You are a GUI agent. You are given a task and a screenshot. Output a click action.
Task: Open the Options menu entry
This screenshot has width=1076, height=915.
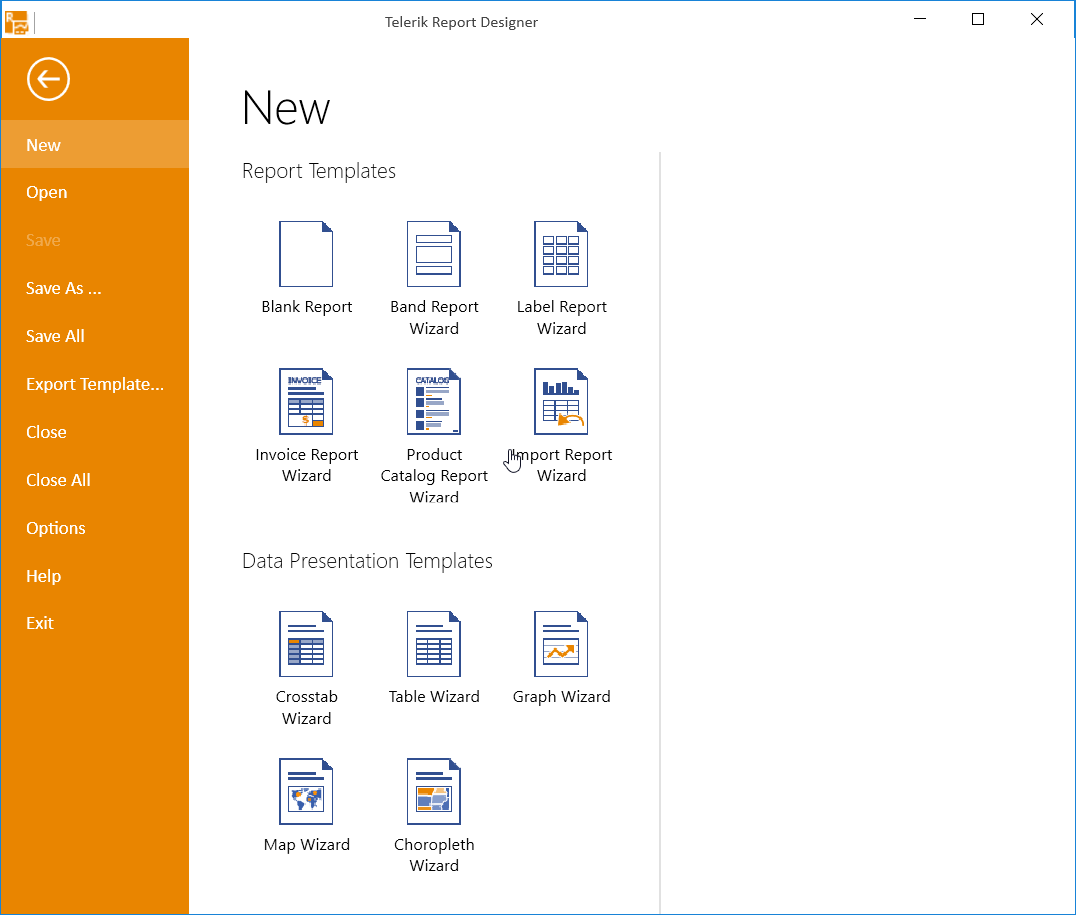pos(56,529)
